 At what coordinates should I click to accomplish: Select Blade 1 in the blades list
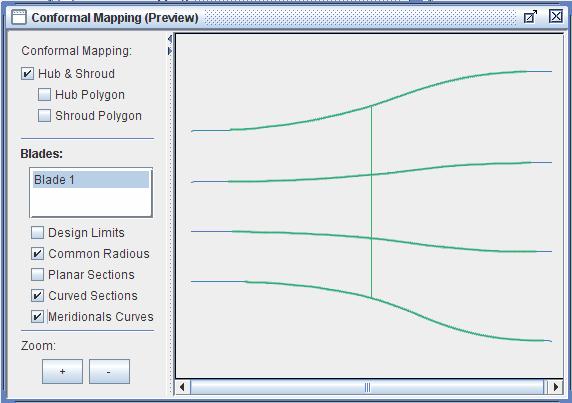[91, 179]
